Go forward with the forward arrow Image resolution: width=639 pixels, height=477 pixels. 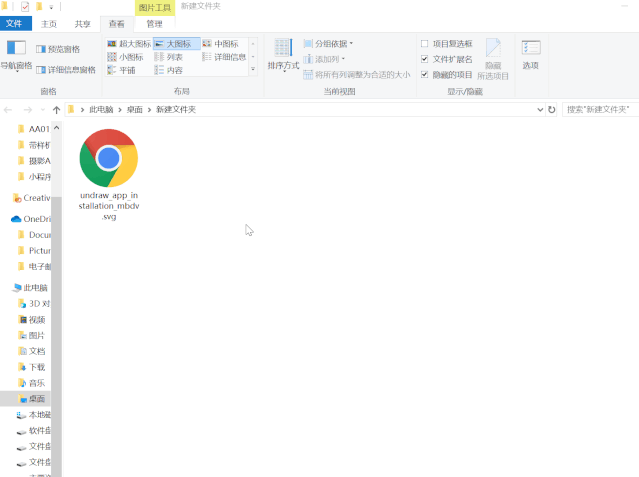tap(27, 110)
